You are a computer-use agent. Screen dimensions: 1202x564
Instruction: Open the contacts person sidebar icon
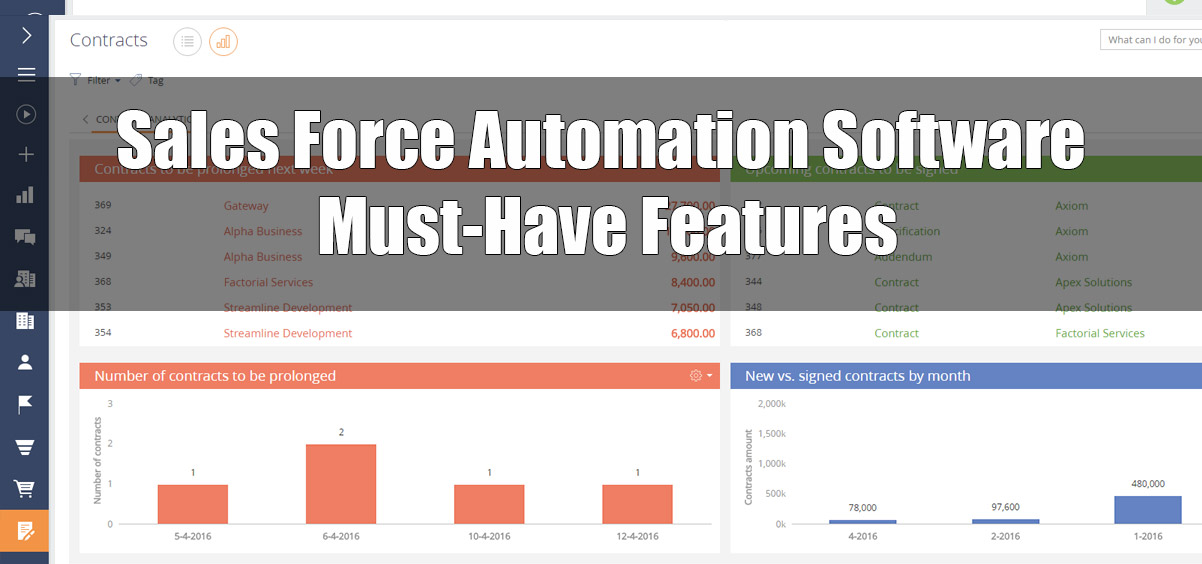pos(26,362)
